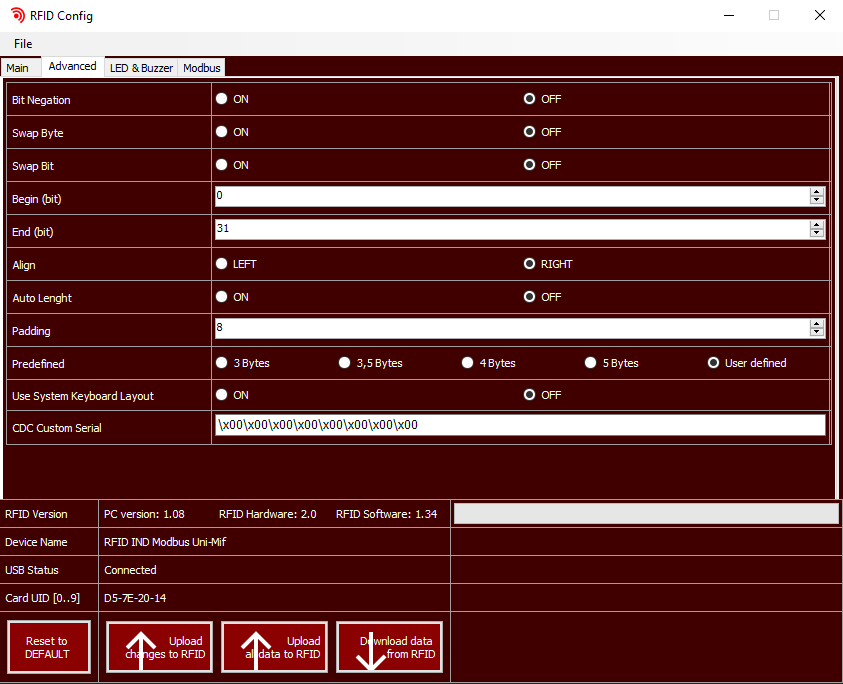Click the RFID Config app logo icon
The height and width of the screenshot is (684, 843).
tap(17, 15)
